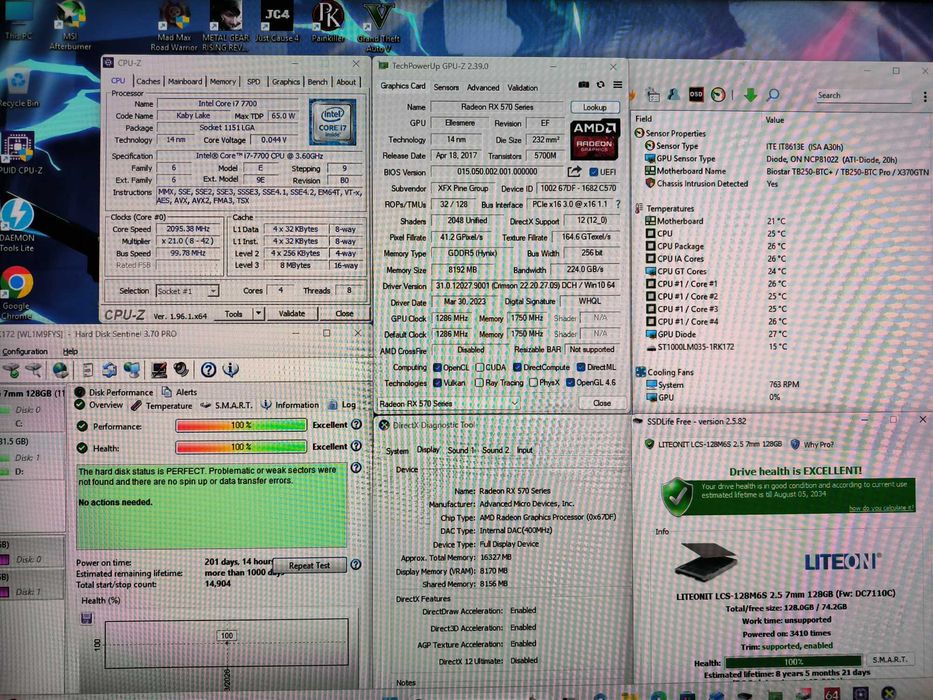Open Just Cause 4 desktop shortcut

[x=277, y=23]
